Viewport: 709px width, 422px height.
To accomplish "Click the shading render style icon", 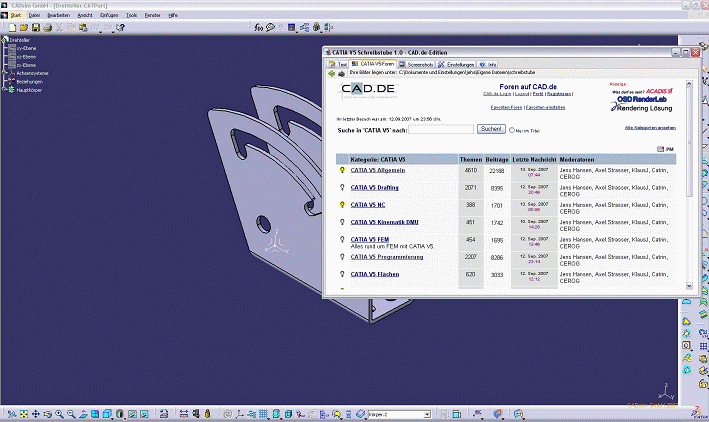I will point(119,414).
